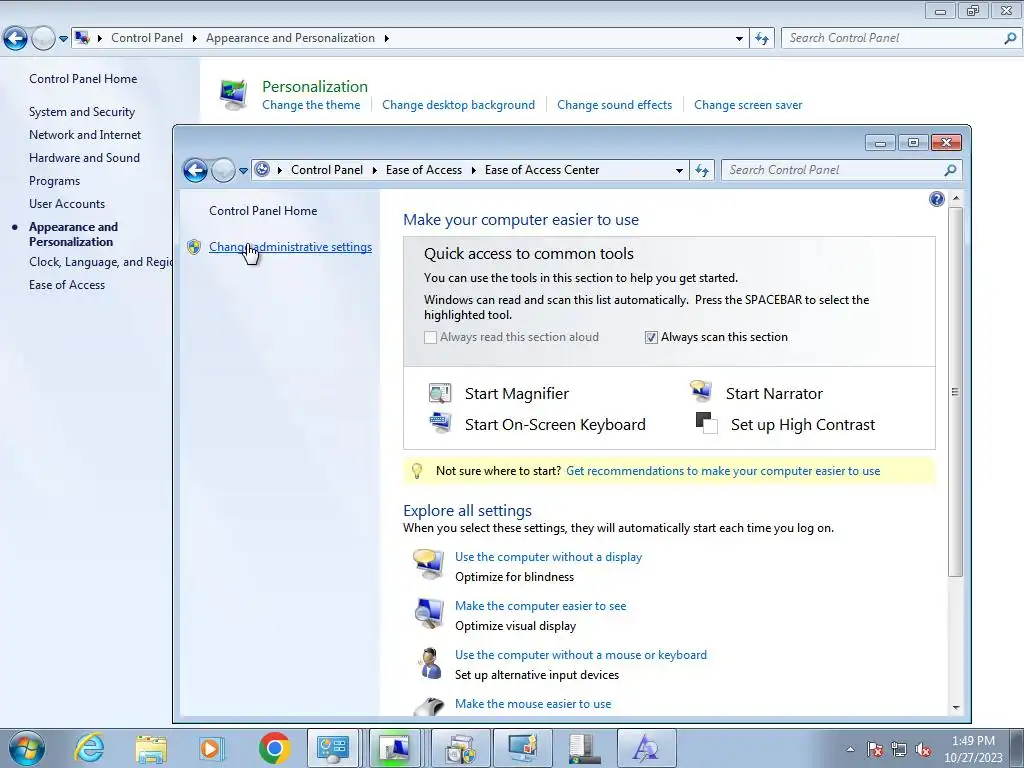Click the Action Center flag tray icon
The width and height of the screenshot is (1024, 768).
point(875,749)
